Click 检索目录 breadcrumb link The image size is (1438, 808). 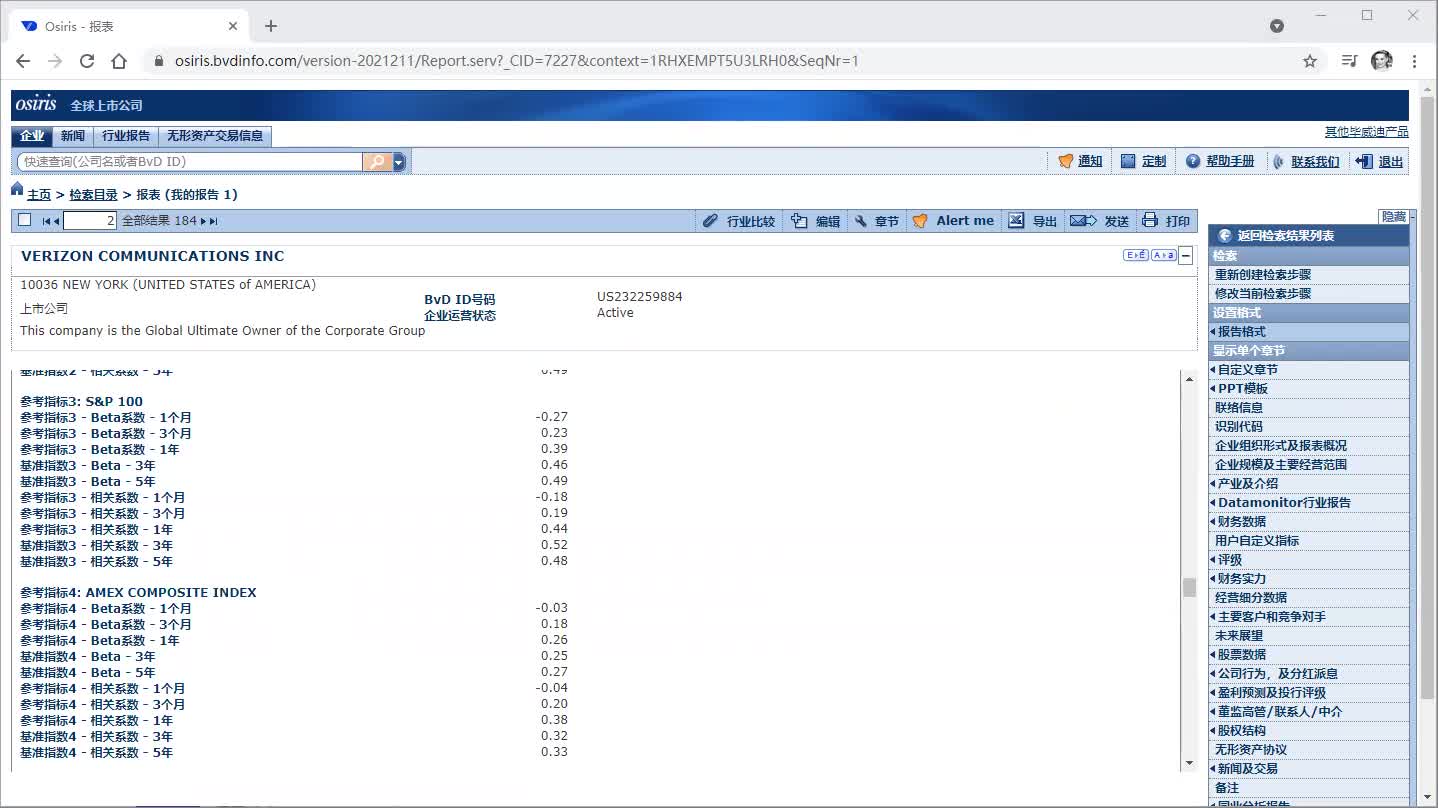93,195
